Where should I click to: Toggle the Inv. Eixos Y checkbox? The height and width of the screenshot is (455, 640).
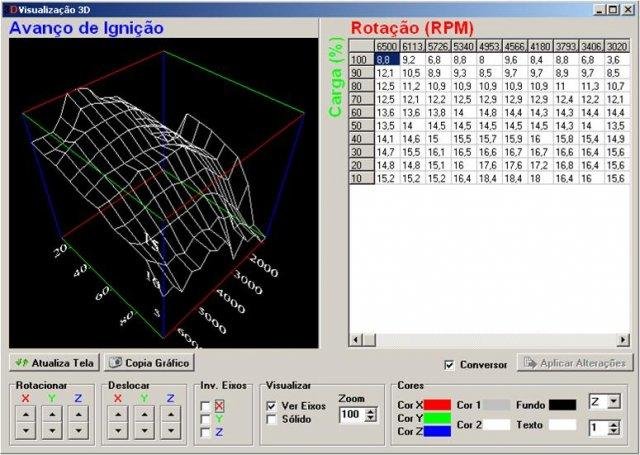pyautogui.click(x=206, y=419)
